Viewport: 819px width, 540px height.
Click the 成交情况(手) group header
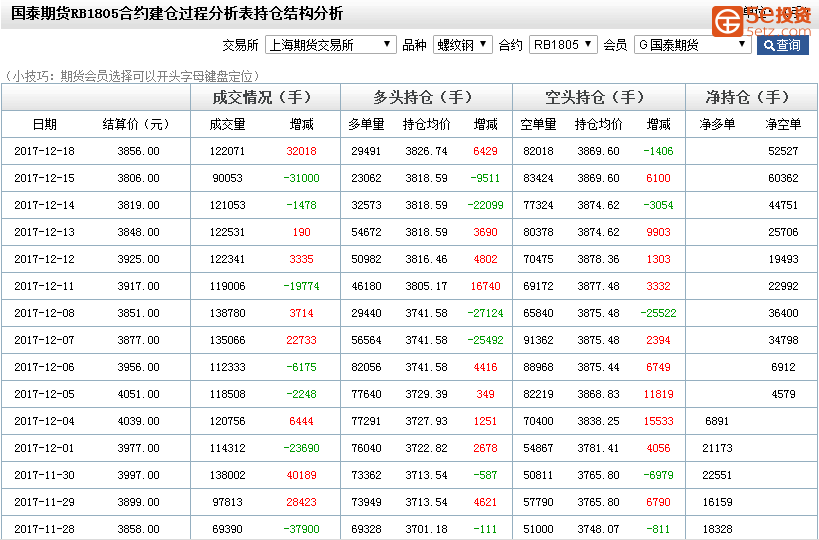pyautogui.click(x=262, y=97)
